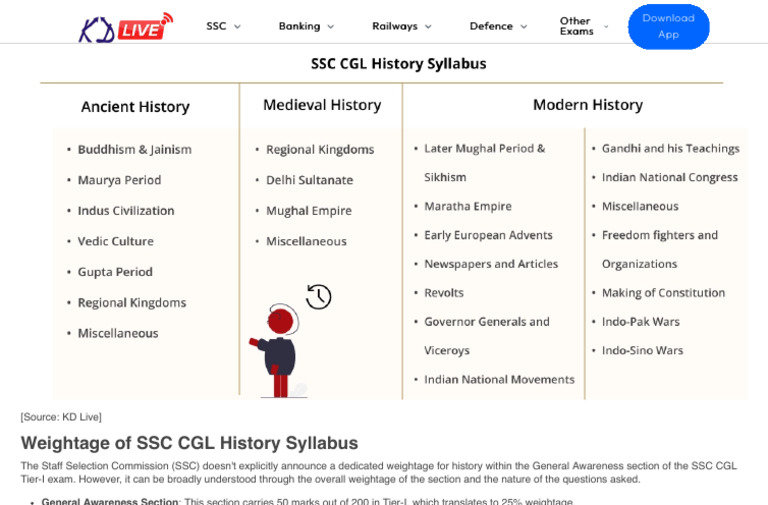Click the clock history icon

(x=318, y=297)
